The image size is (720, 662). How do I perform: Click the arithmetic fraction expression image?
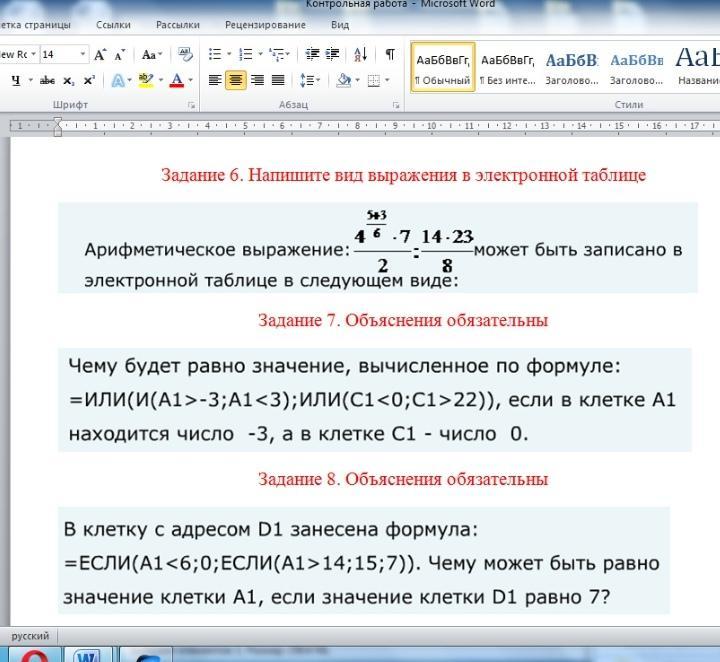(413, 241)
